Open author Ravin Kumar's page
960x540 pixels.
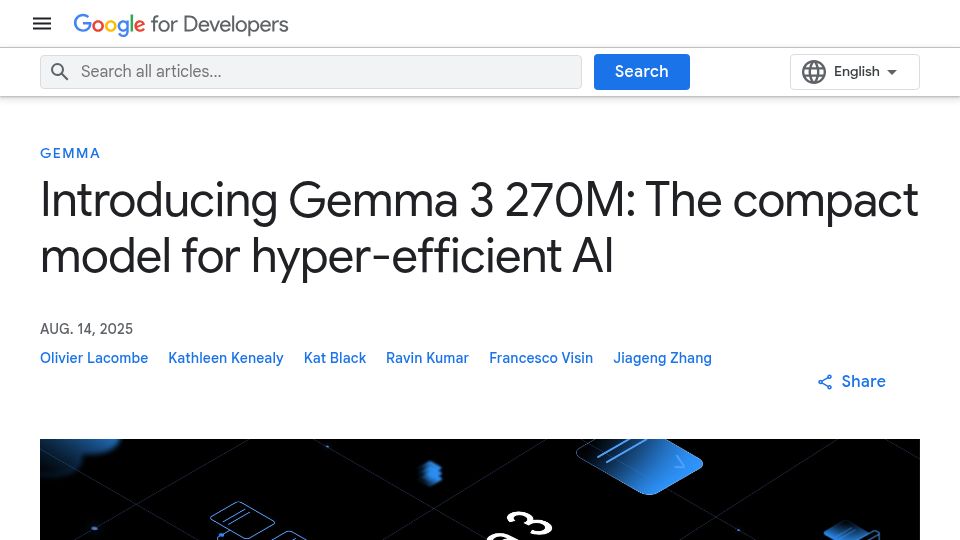pyautogui.click(x=427, y=358)
